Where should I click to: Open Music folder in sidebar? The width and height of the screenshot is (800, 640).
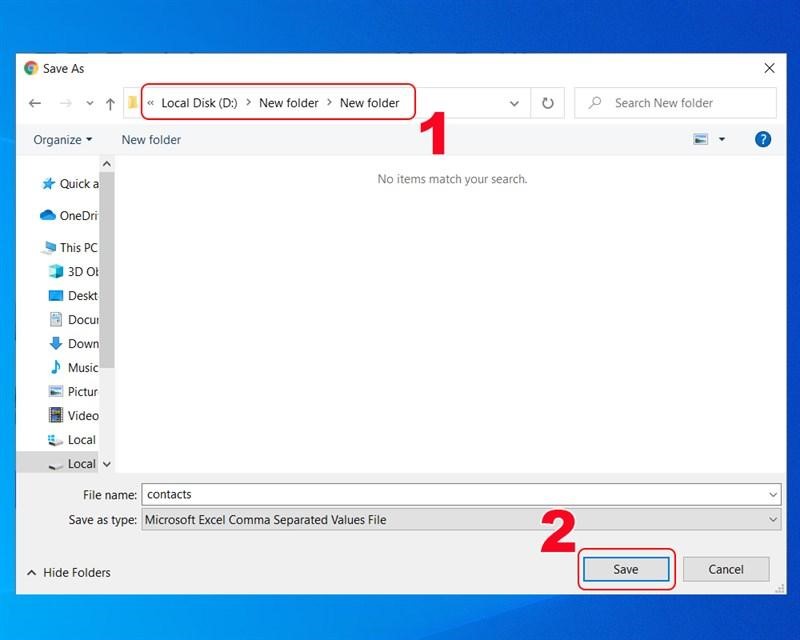(73, 367)
